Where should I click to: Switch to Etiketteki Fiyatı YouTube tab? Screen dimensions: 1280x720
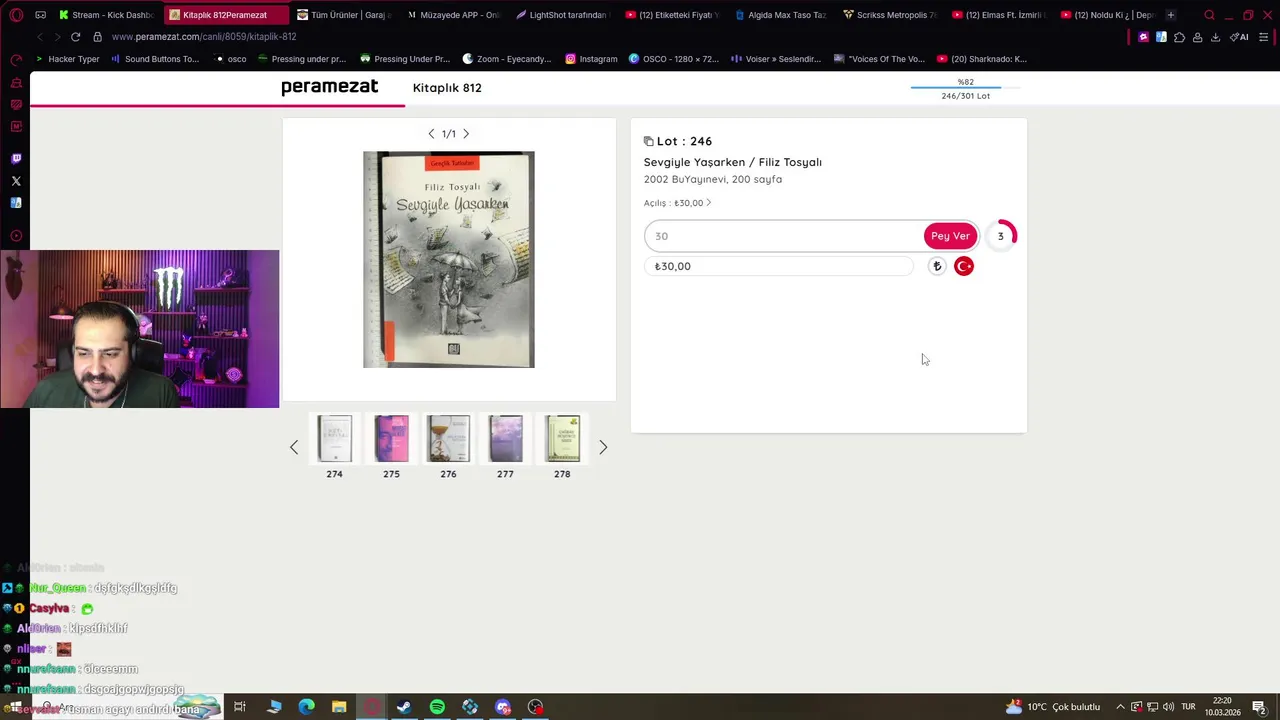(671, 15)
